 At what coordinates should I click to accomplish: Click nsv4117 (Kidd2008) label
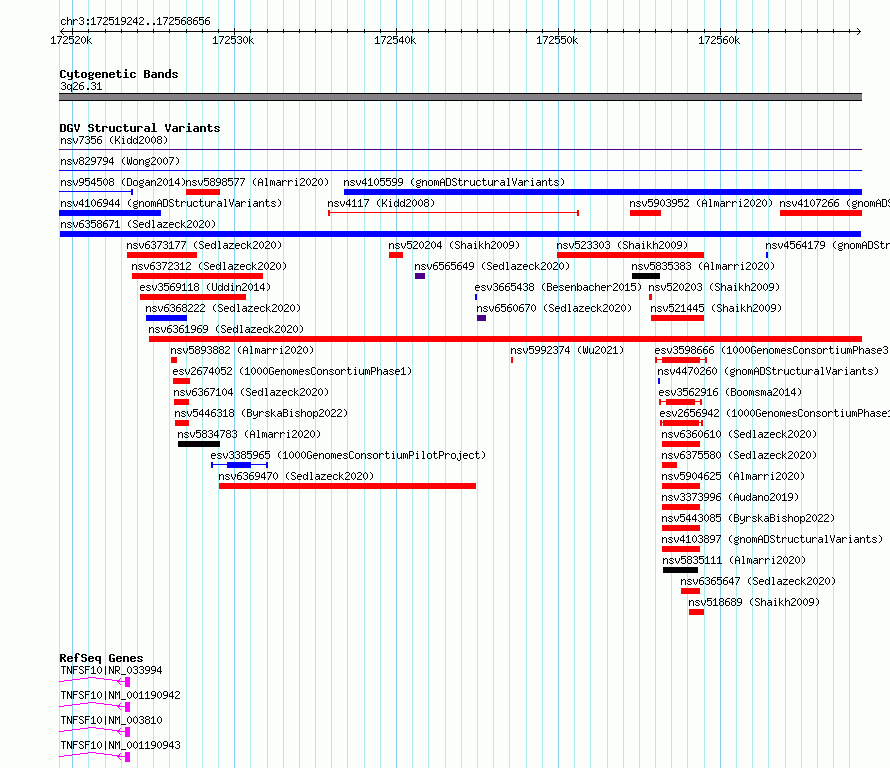381,203
